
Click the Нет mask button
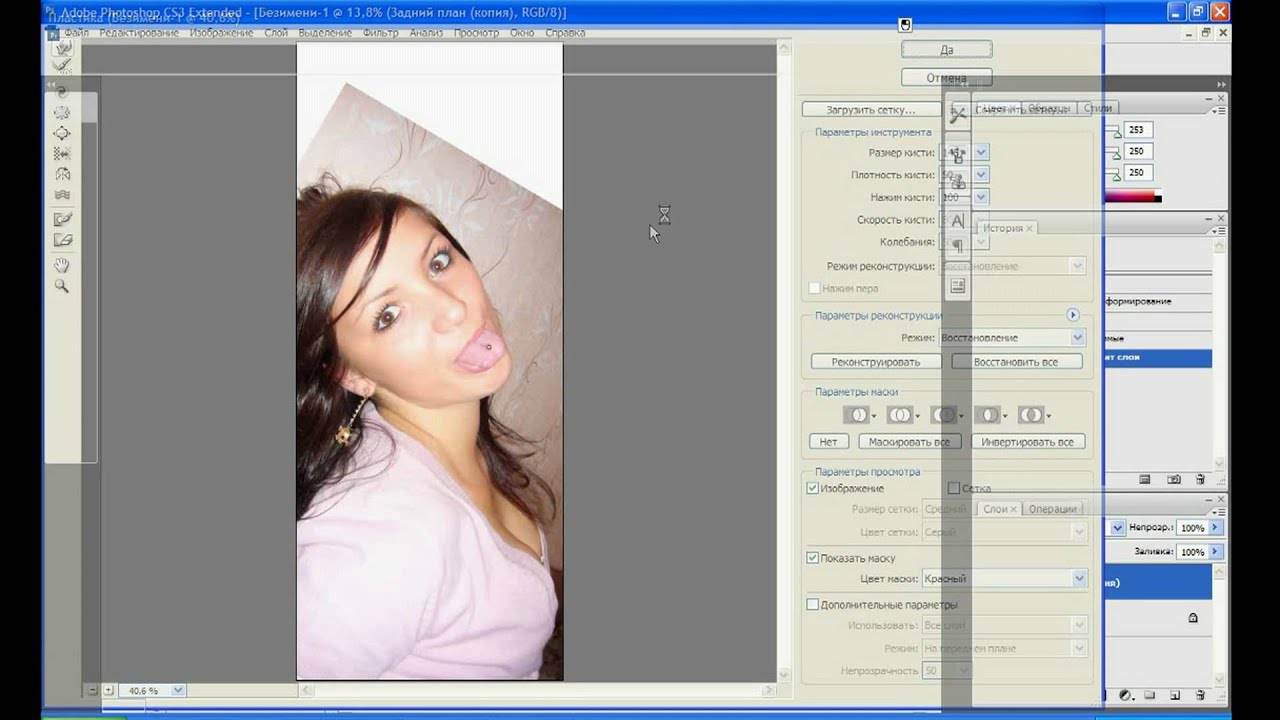pos(828,441)
